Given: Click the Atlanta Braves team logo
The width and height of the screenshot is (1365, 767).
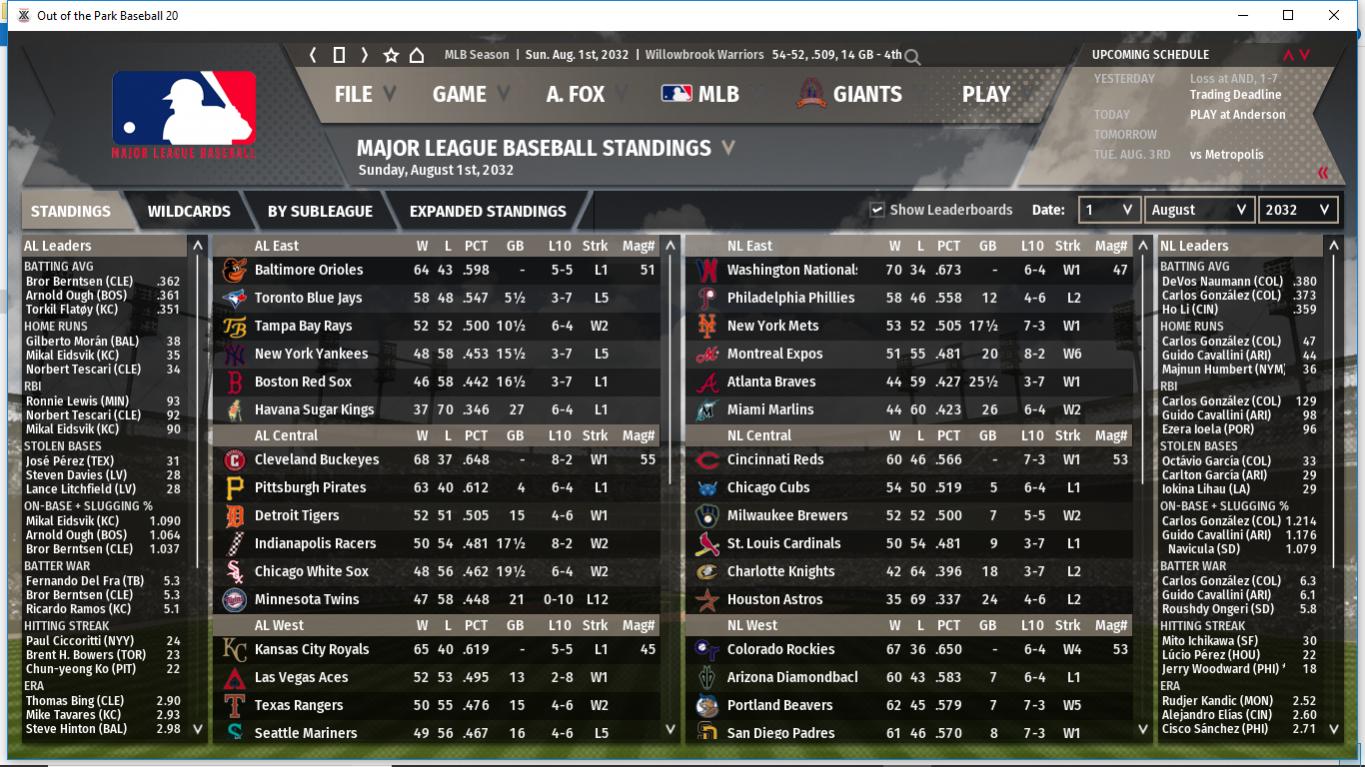Looking at the screenshot, I should click(x=707, y=382).
